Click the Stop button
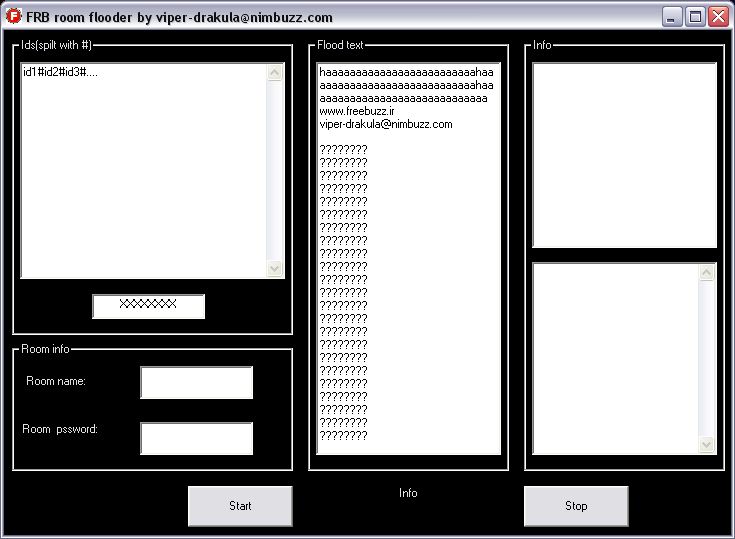Viewport: 735px width, 539px height. point(576,506)
